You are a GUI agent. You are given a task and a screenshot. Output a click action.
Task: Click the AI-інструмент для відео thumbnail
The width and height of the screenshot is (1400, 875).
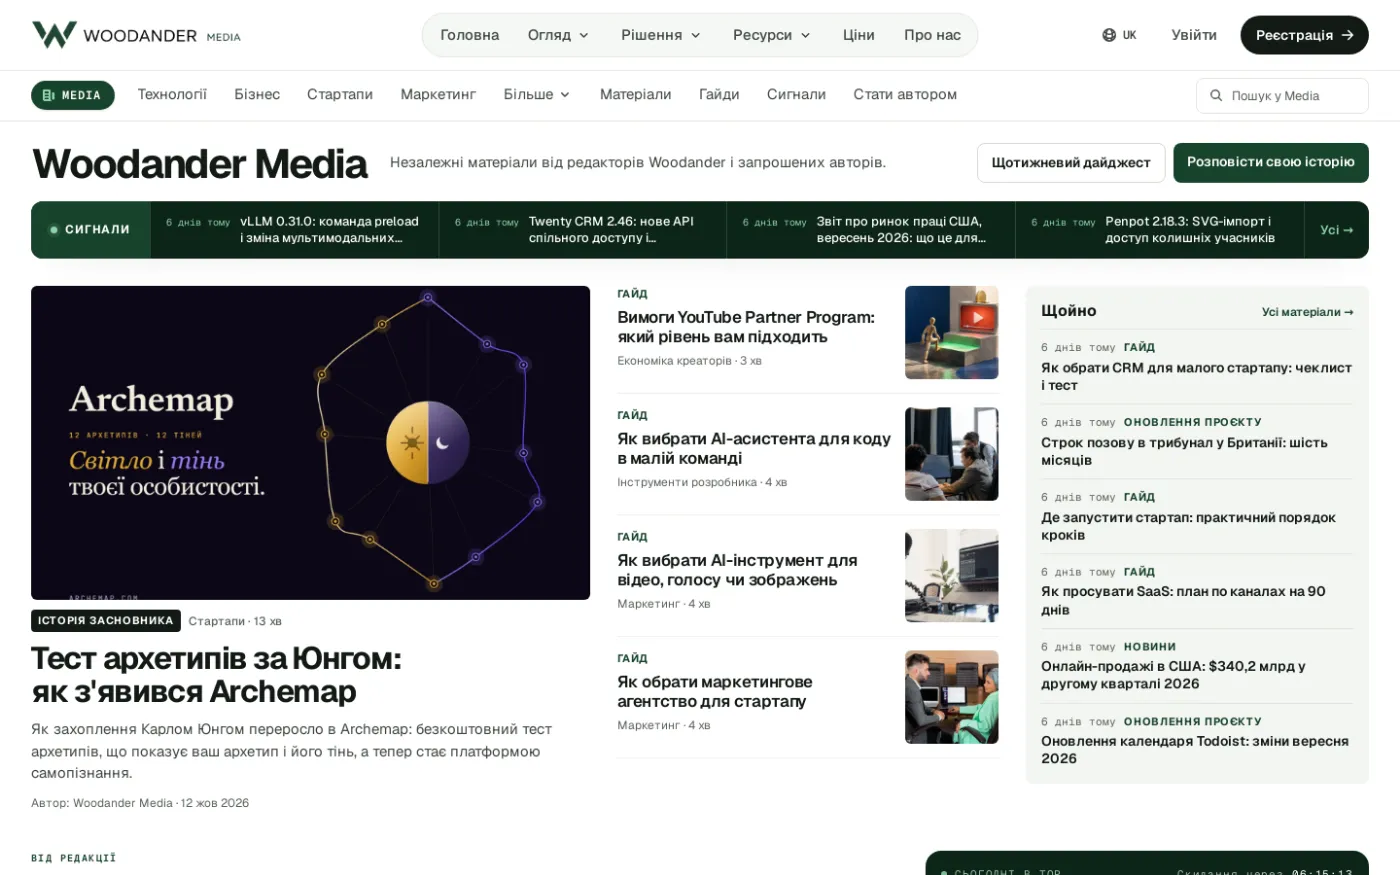click(x=951, y=575)
